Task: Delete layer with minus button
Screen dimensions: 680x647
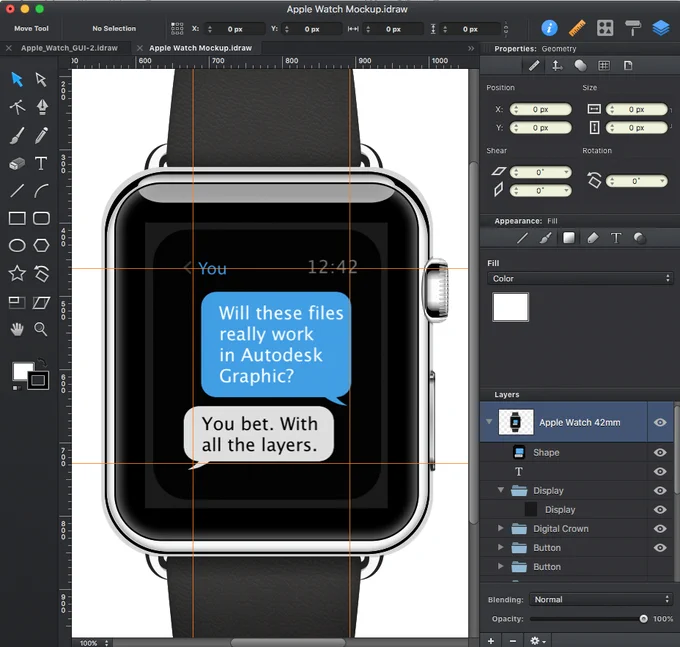Action: click(x=513, y=640)
